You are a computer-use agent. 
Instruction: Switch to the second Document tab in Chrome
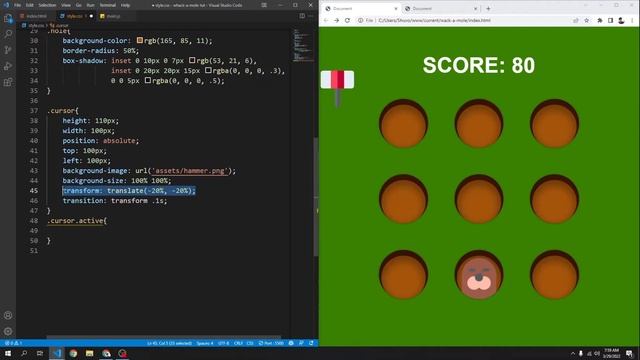click(441, 9)
